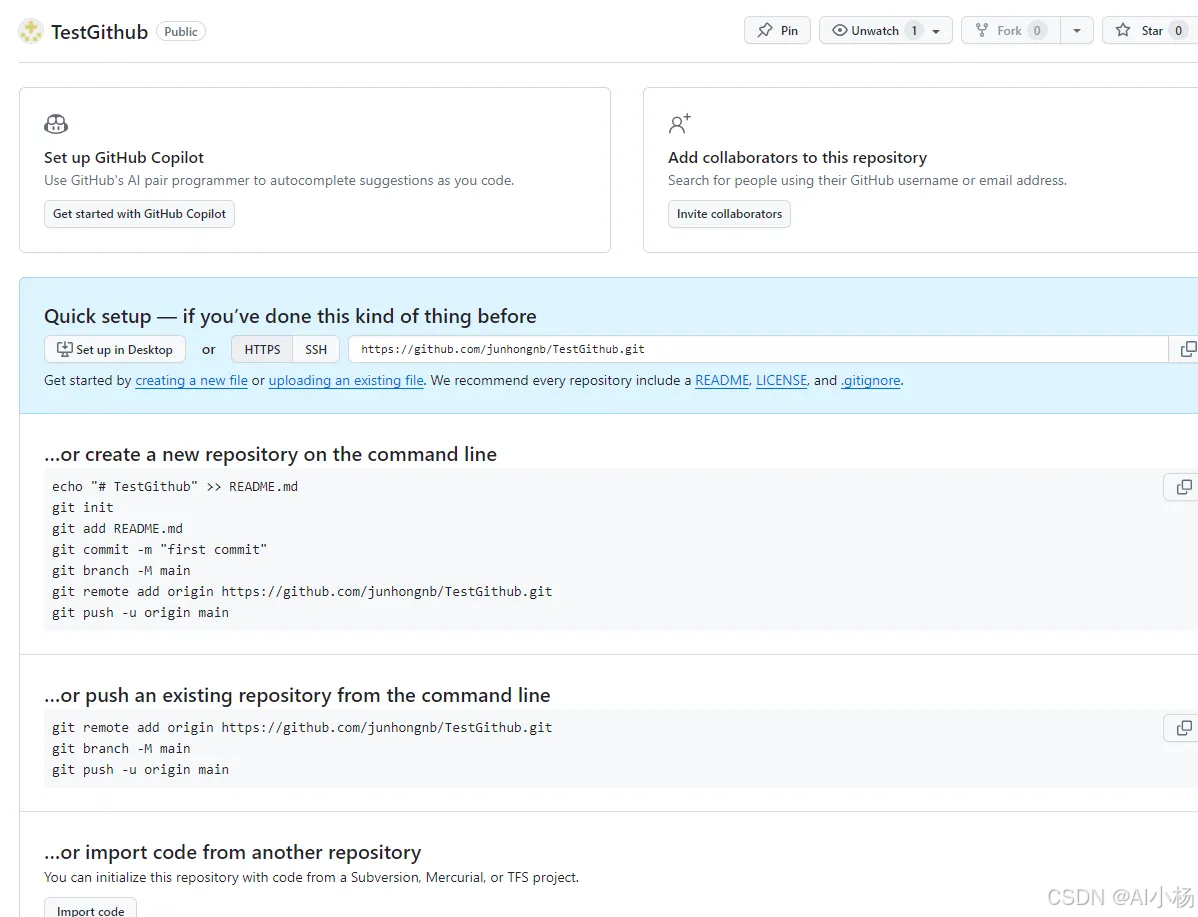Click the line 'git init'
This screenshot has height=917, width=1198.
coord(83,507)
